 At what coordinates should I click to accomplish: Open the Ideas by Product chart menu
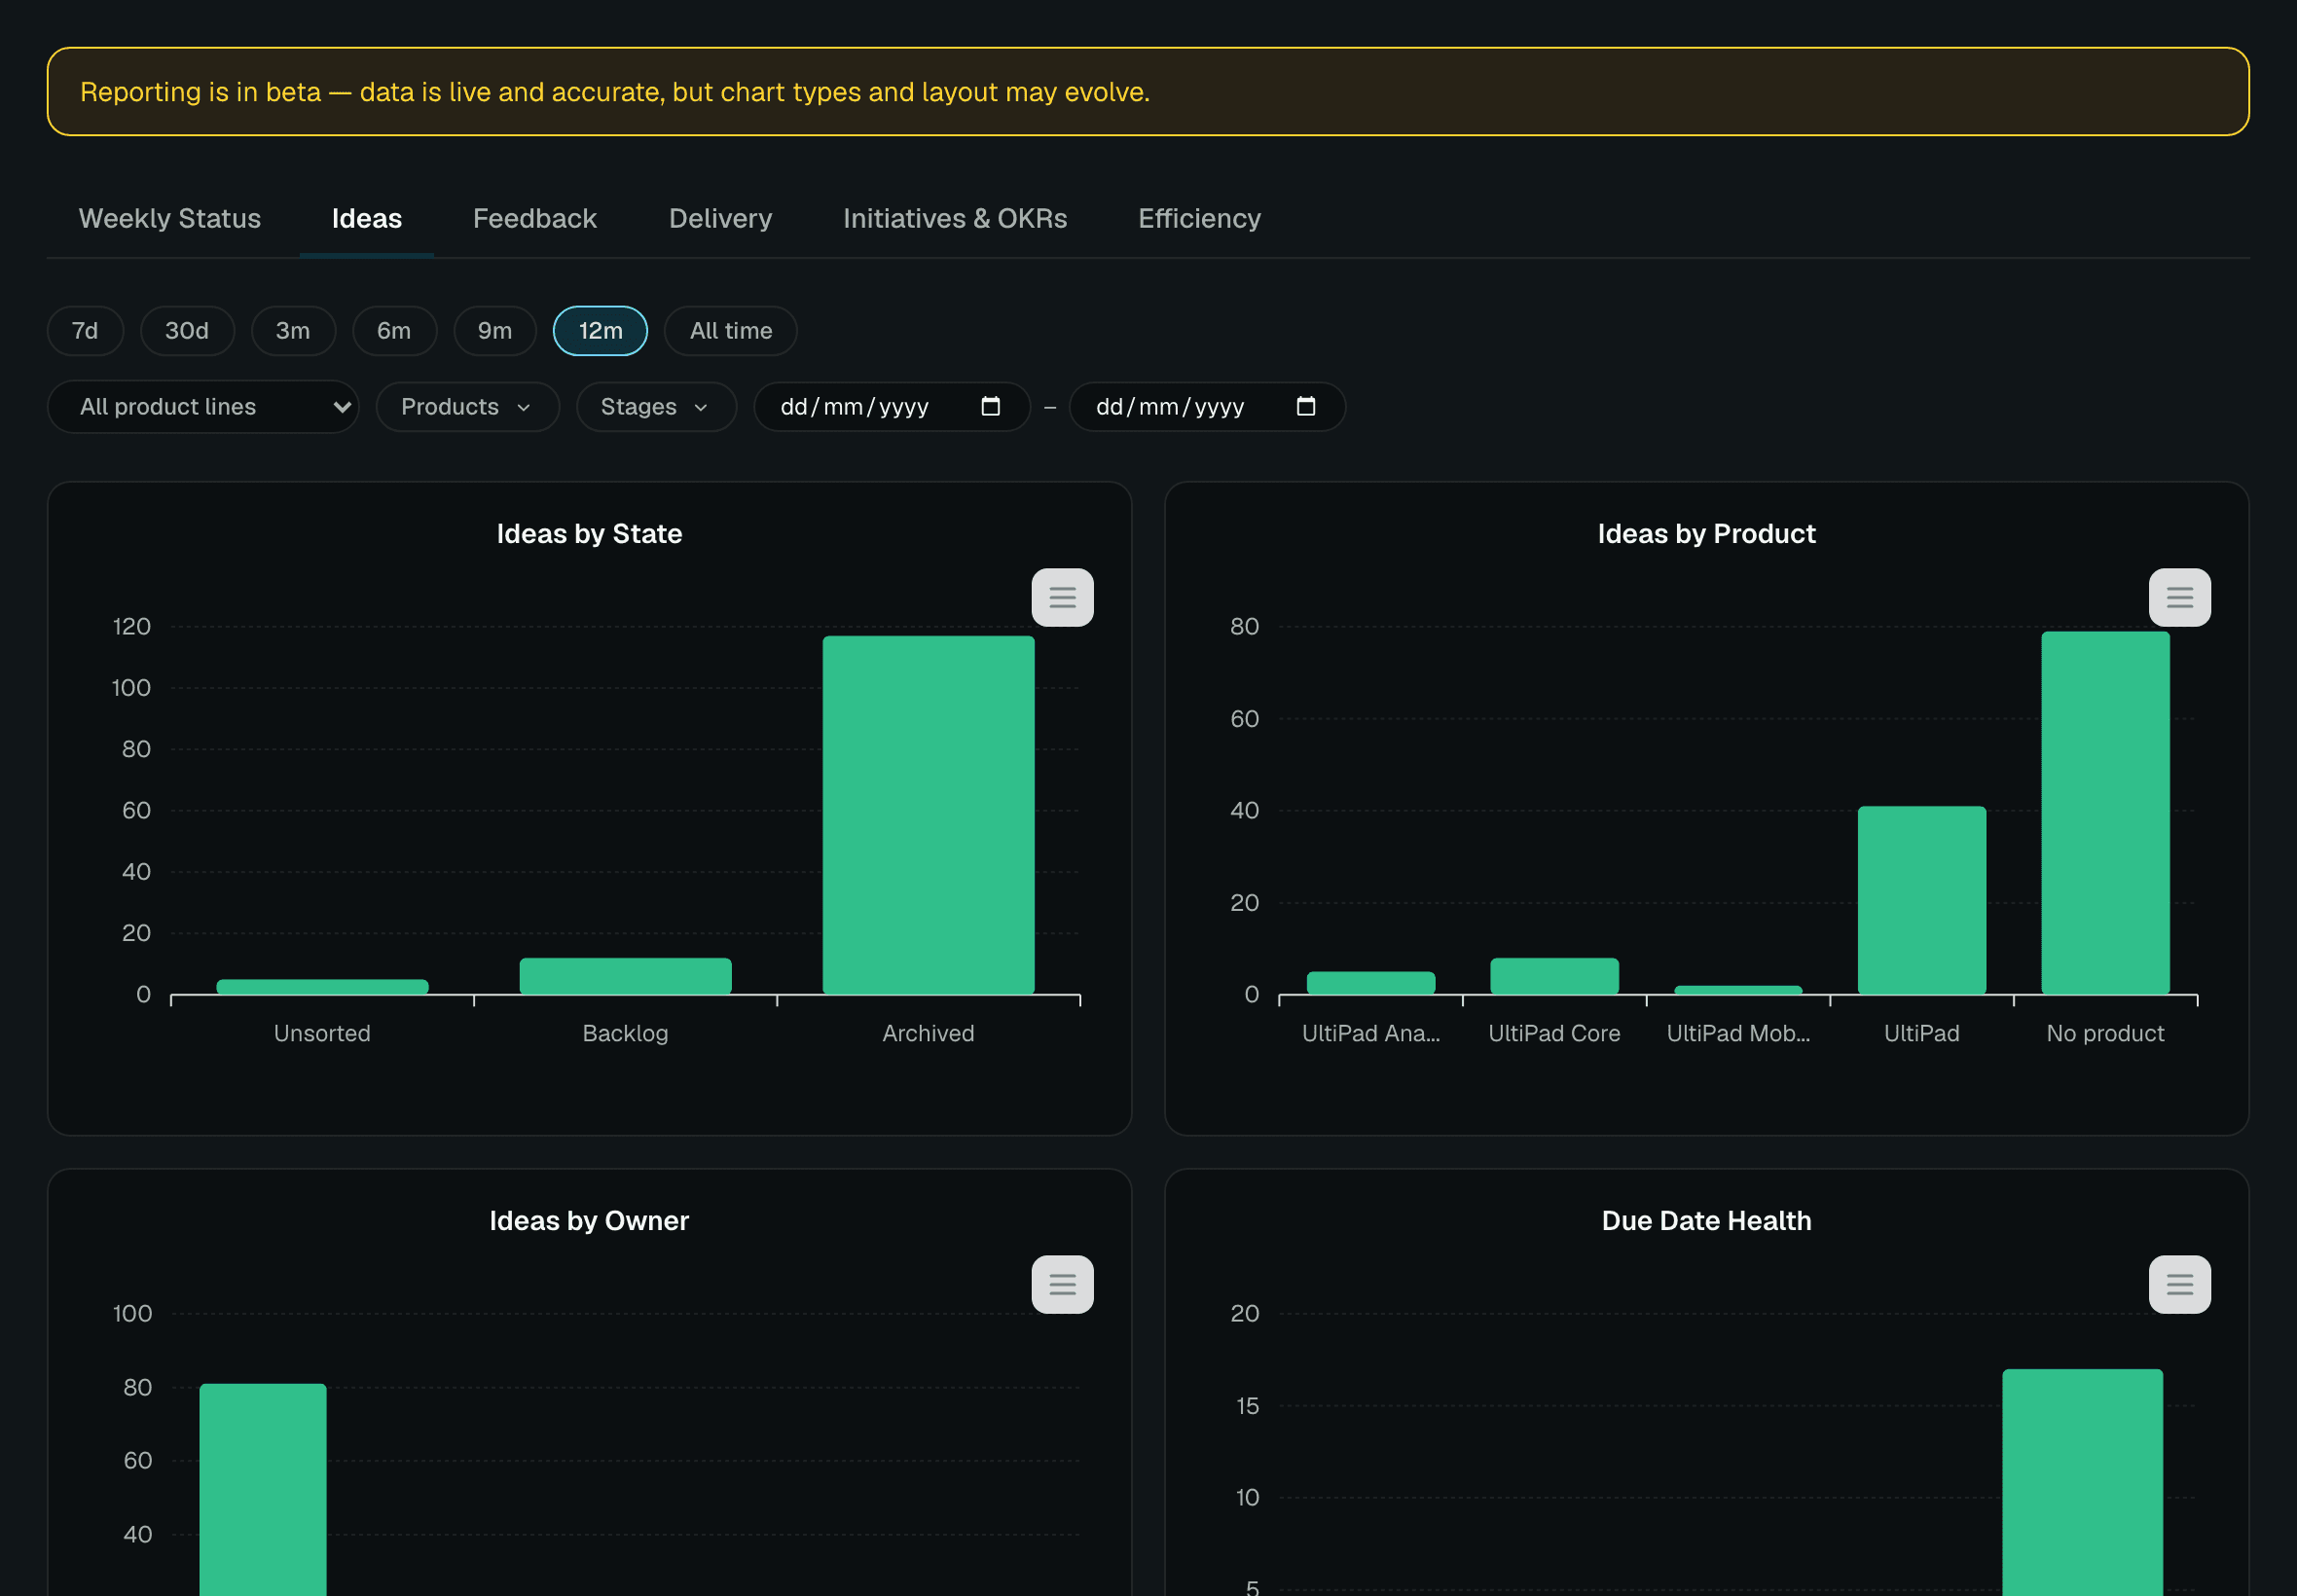point(2179,597)
